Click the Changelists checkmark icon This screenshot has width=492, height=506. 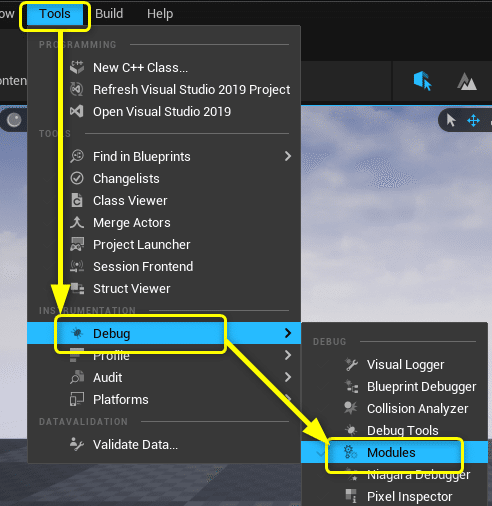click(x=77, y=178)
